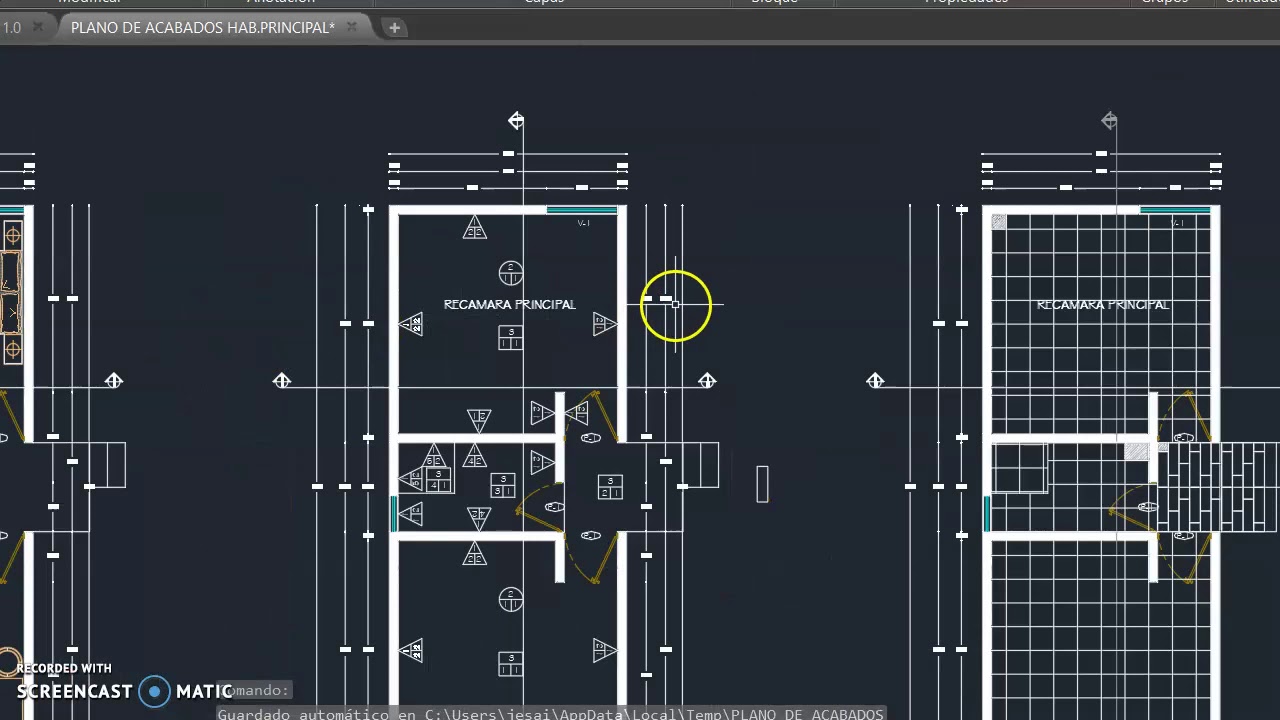Select the V-1 tag in the untiled middle plan
The width and height of the screenshot is (1280, 720).
(584, 223)
